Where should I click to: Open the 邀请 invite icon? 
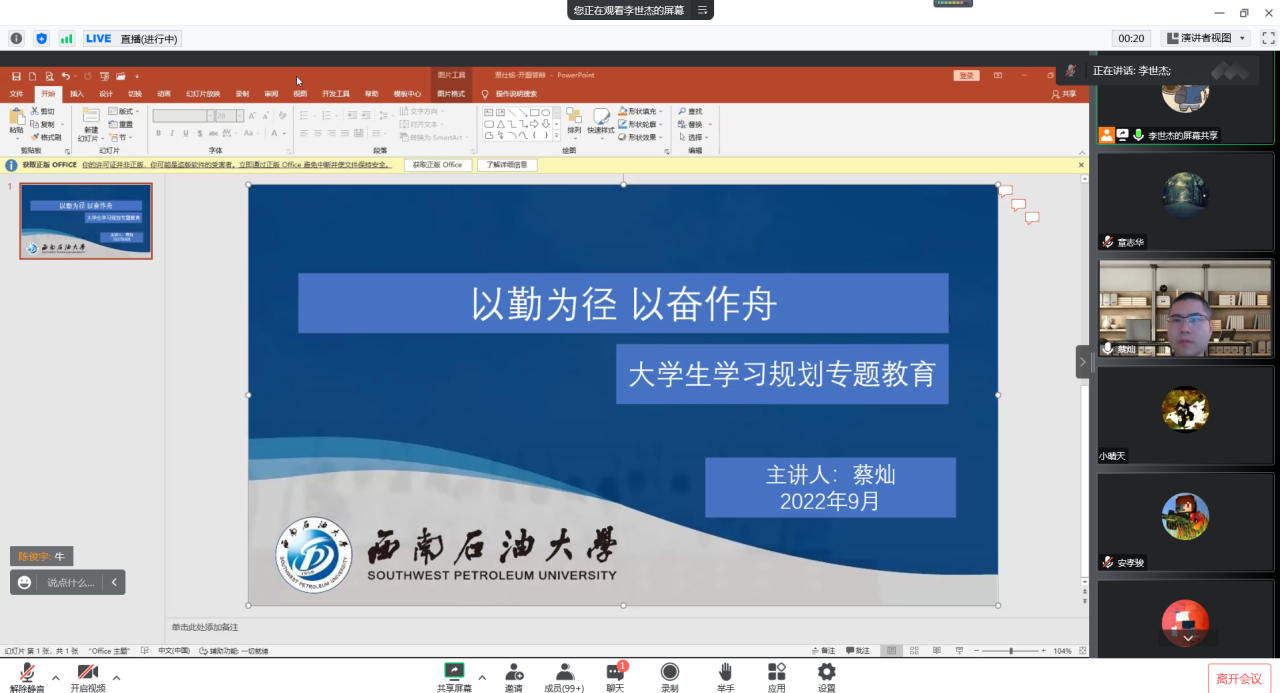pos(514,677)
